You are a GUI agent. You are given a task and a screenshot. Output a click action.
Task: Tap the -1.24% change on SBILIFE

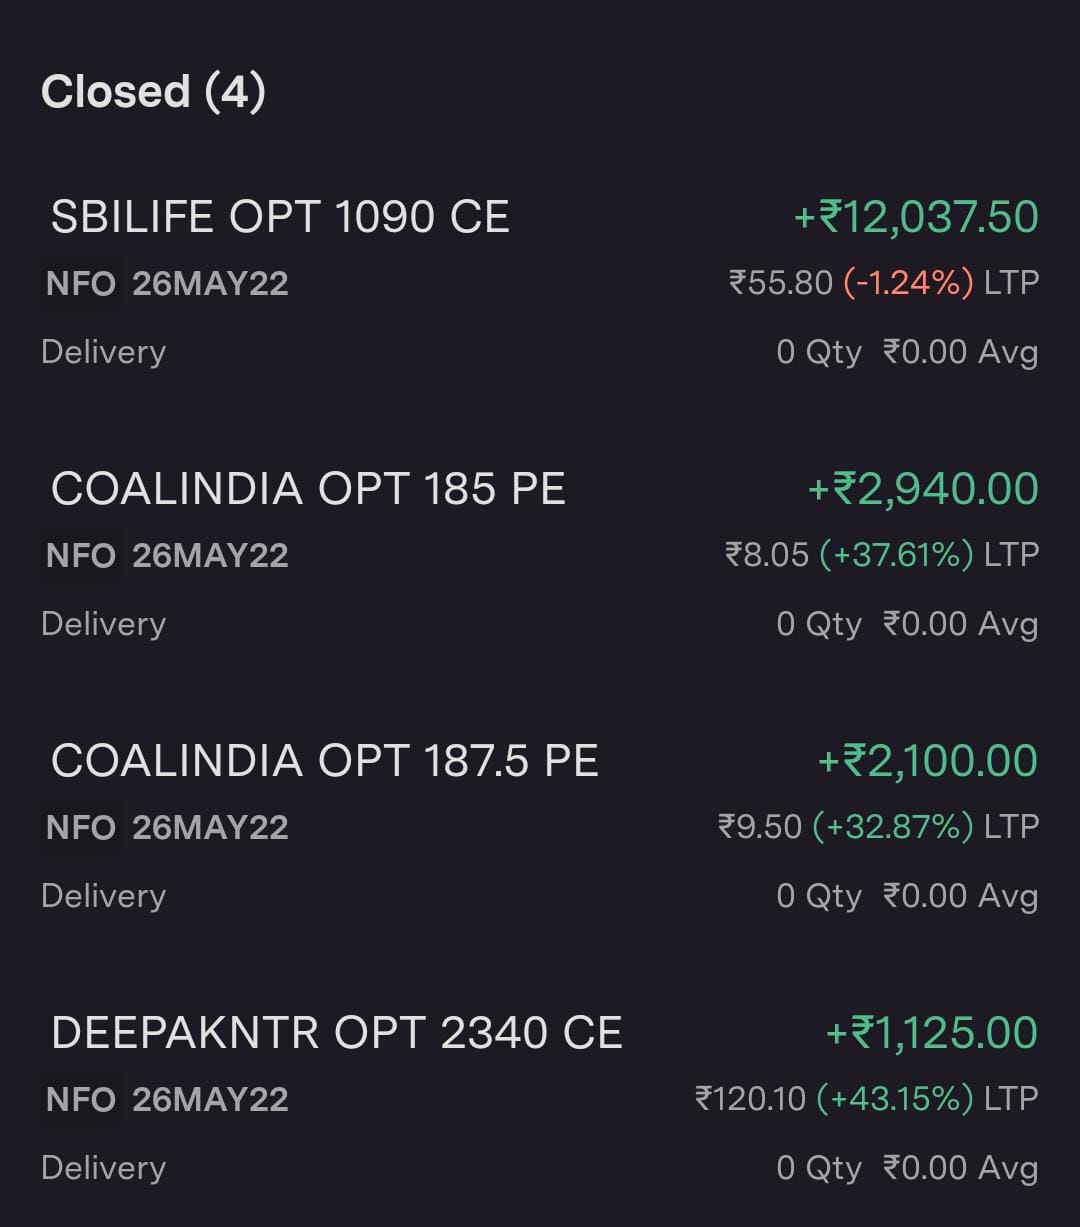tap(908, 283)
